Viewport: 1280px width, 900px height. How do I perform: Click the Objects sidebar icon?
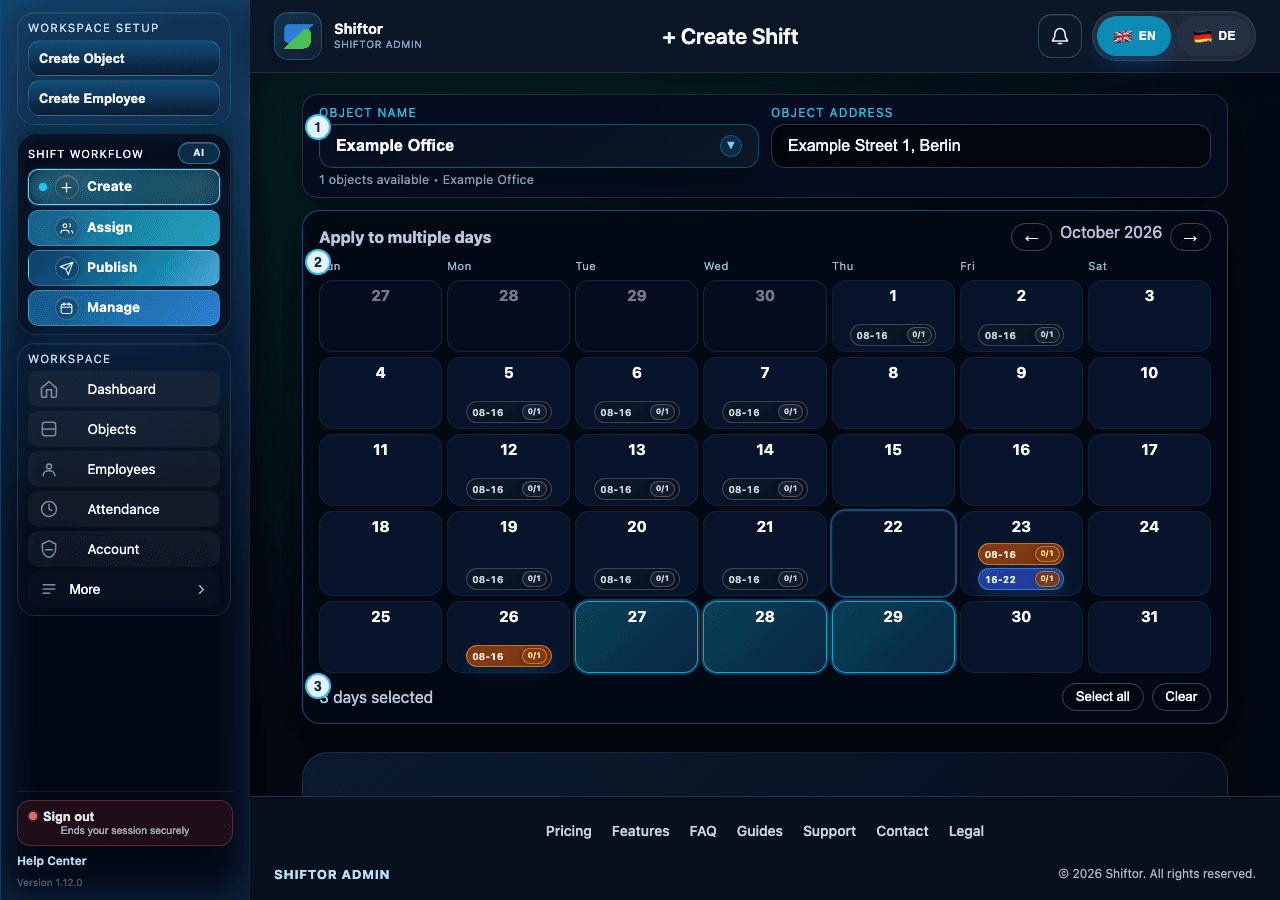pyautogui.click(x=49, y=429)
